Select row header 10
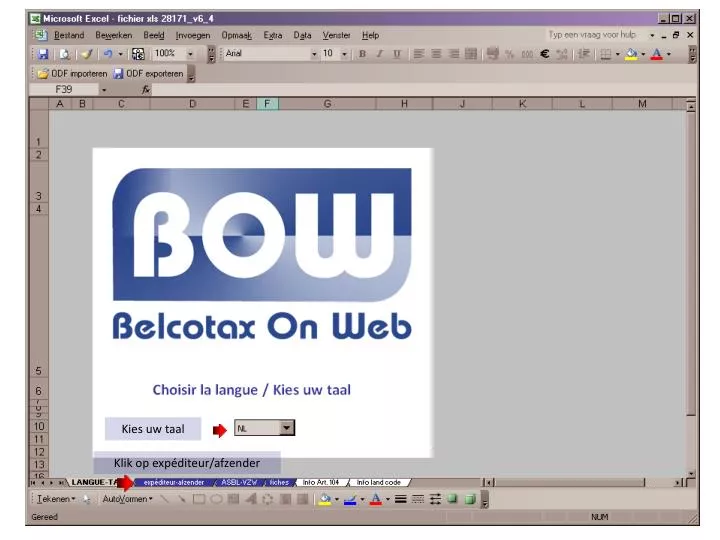720x540 pixels. [x=39, y=427]
